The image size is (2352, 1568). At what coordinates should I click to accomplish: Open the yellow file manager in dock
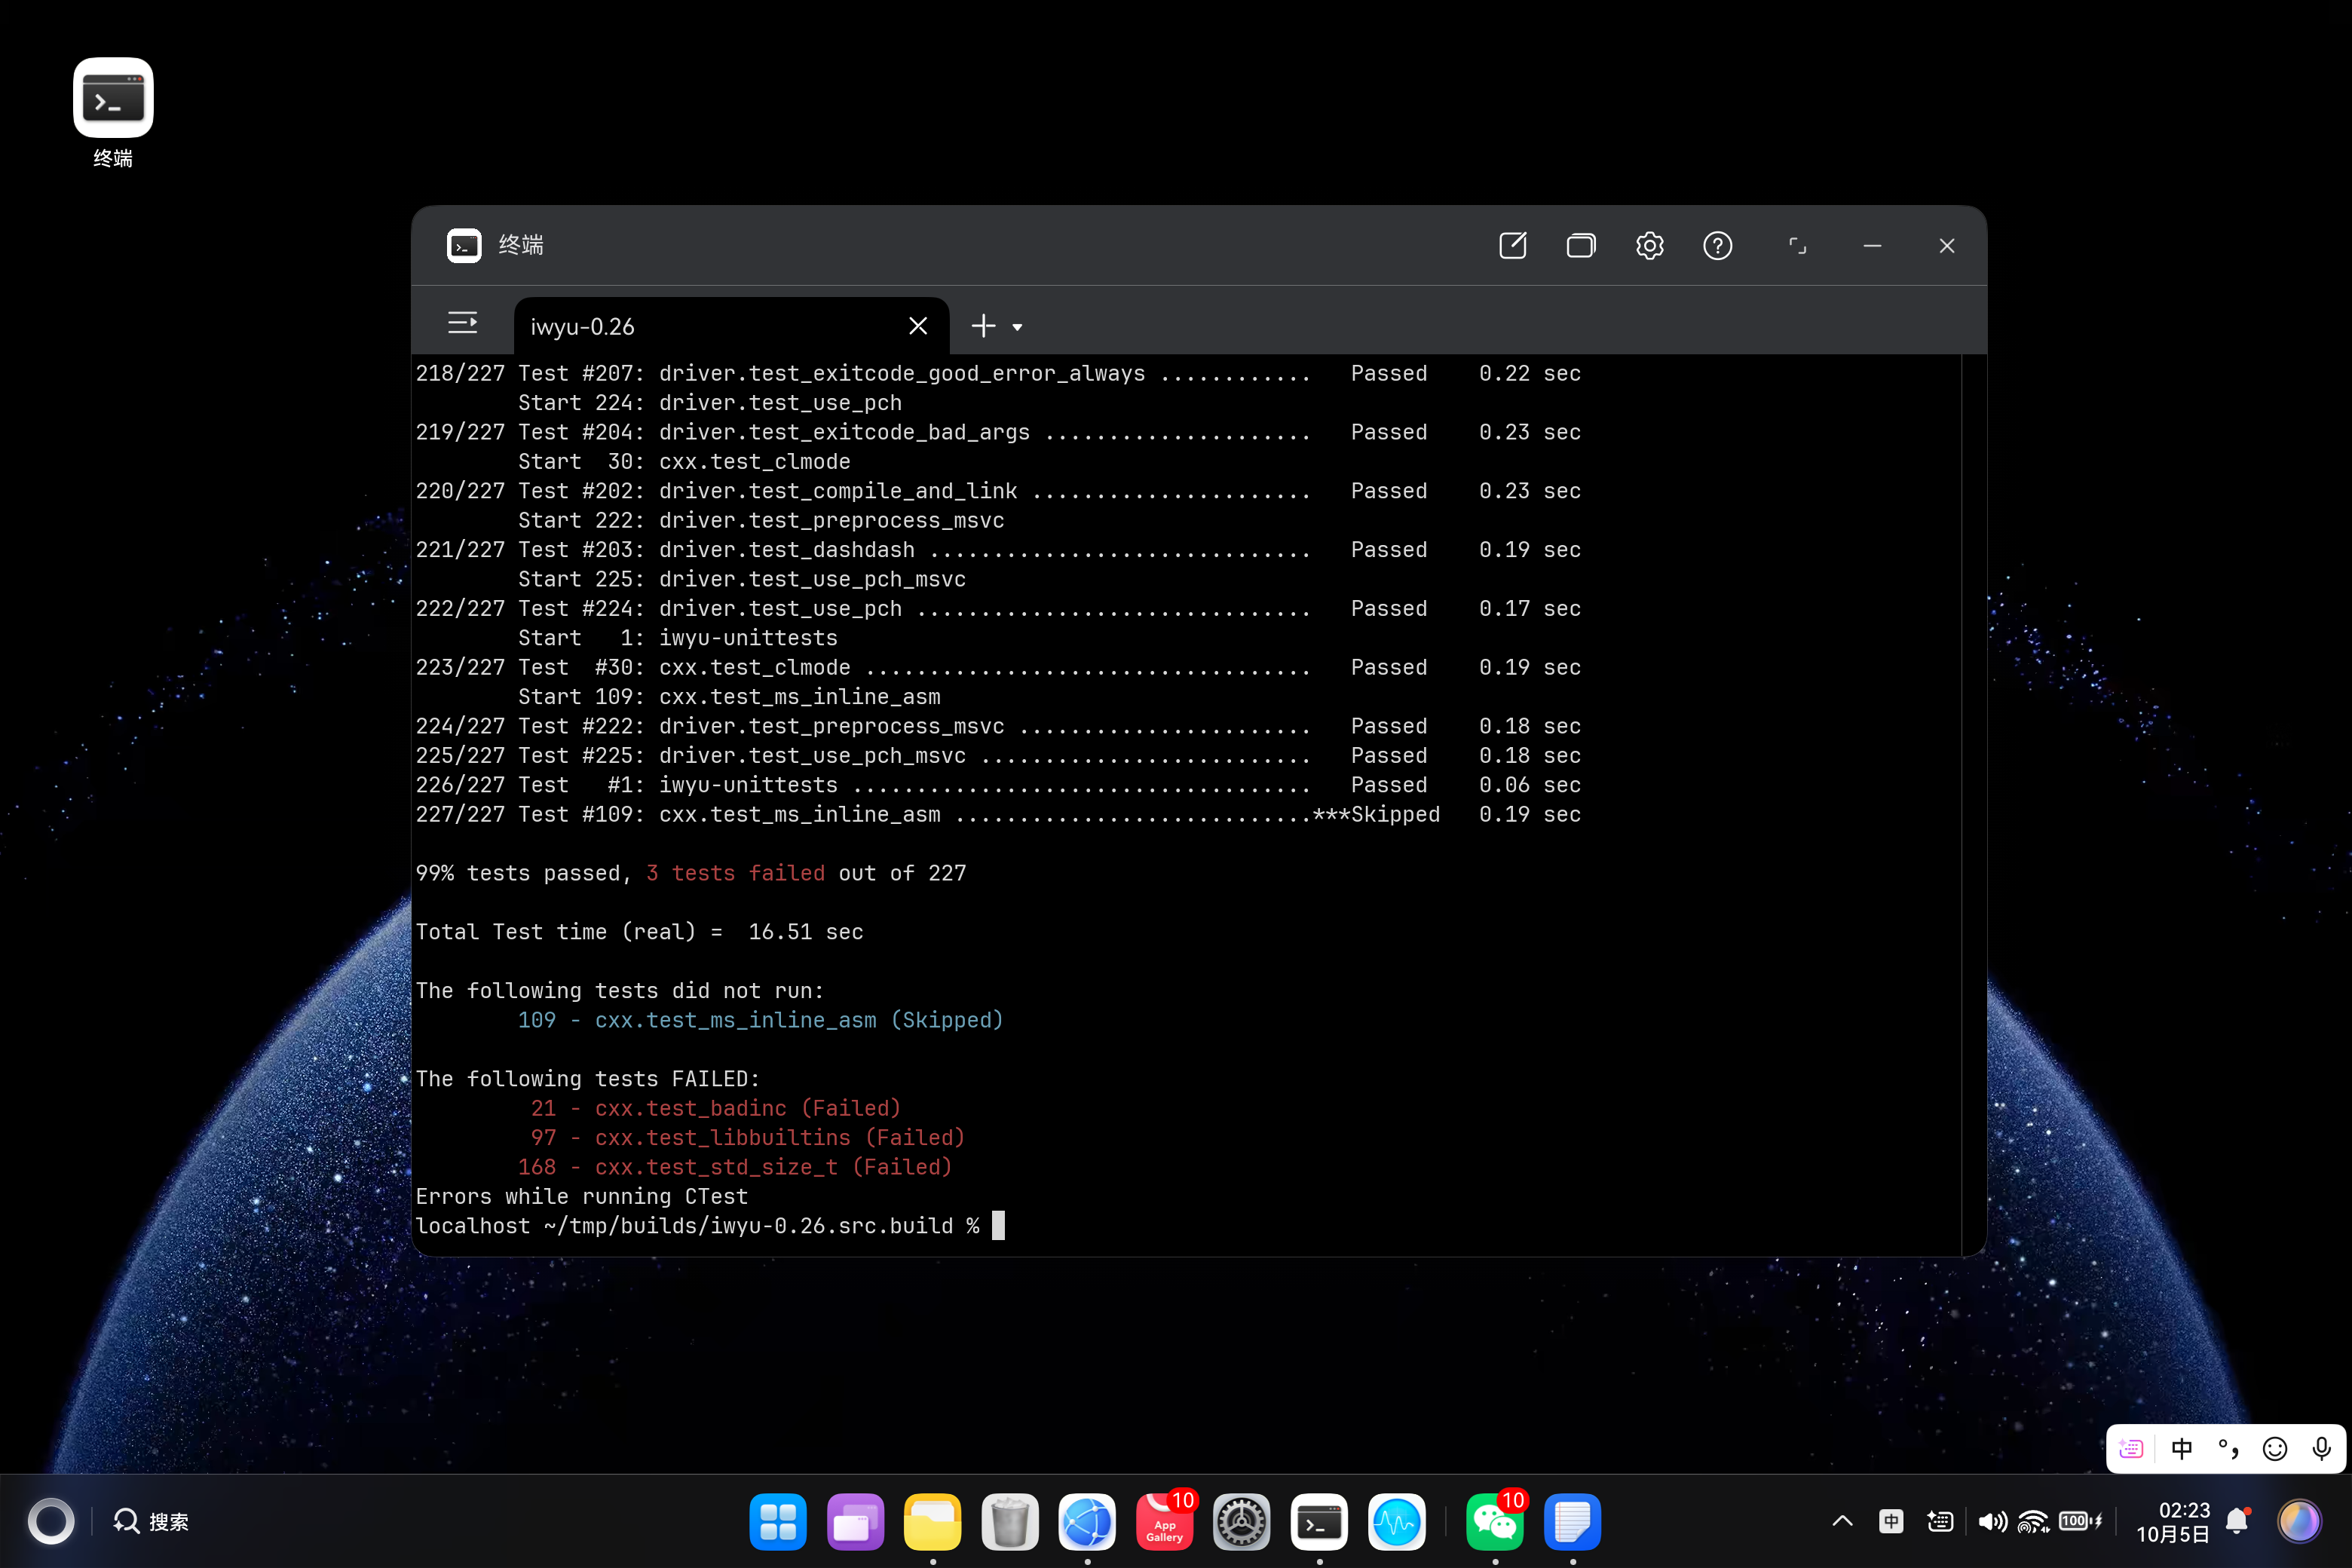click(x=933, y=1521)
